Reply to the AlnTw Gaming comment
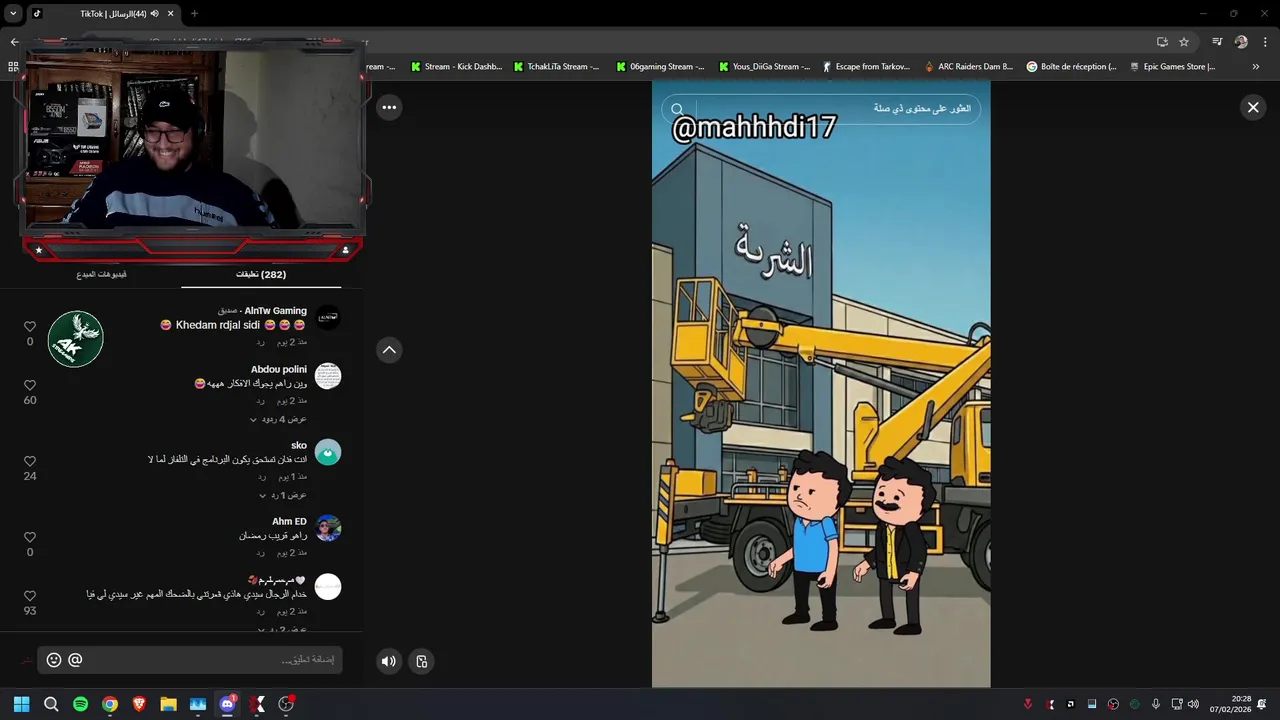The height and width of the screenshot is (720, 1280). [261, 342]
